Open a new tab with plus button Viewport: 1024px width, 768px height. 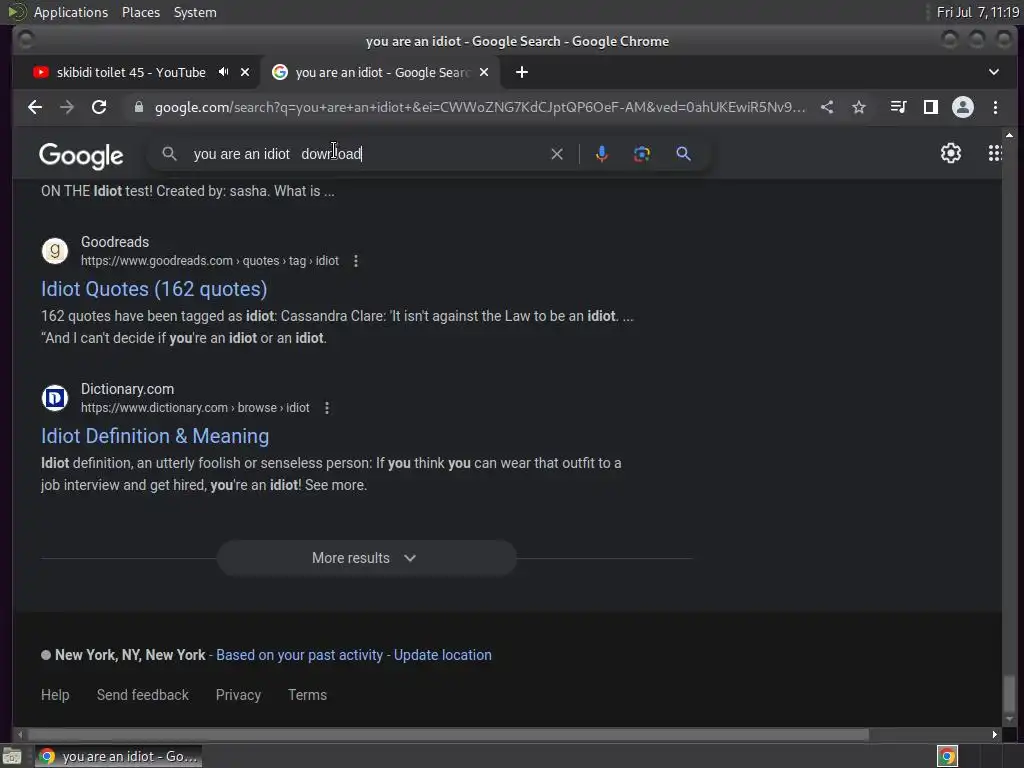coord(522,72)
